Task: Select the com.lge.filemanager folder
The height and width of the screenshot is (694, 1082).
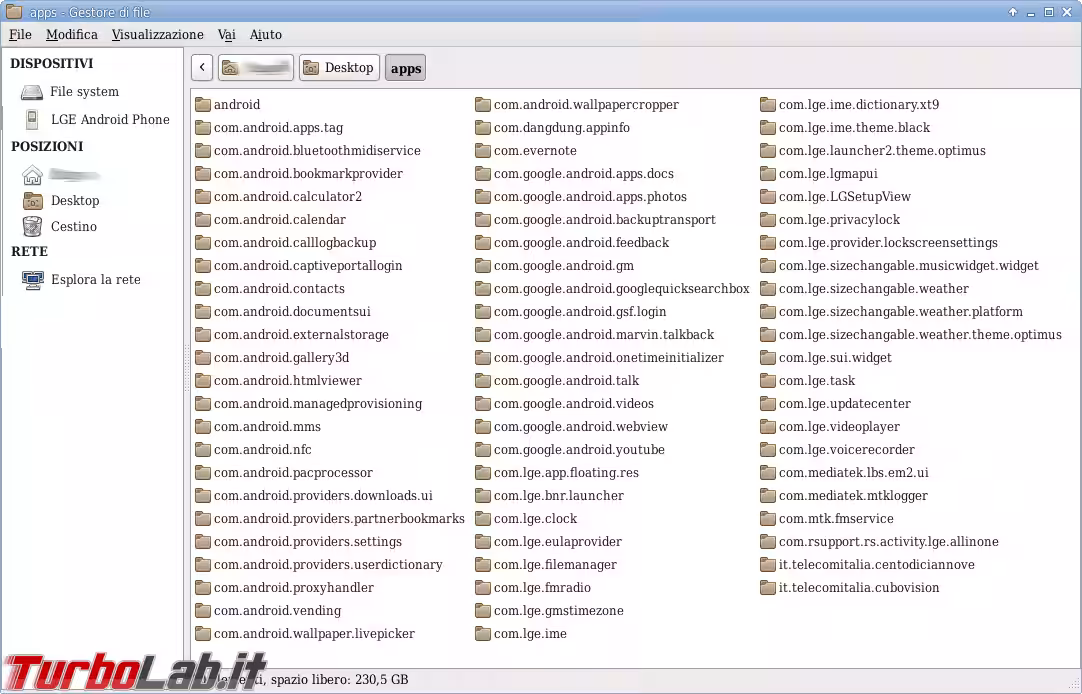Action: [555, 565]
